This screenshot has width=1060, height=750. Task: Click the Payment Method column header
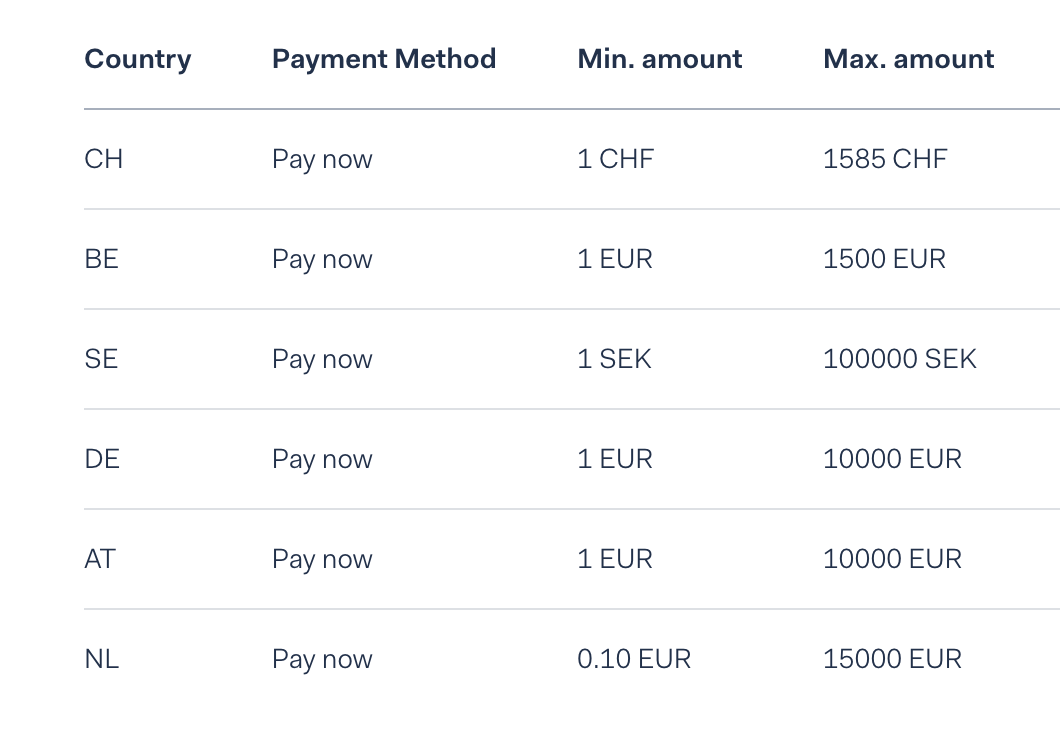(x=384, y=60)
